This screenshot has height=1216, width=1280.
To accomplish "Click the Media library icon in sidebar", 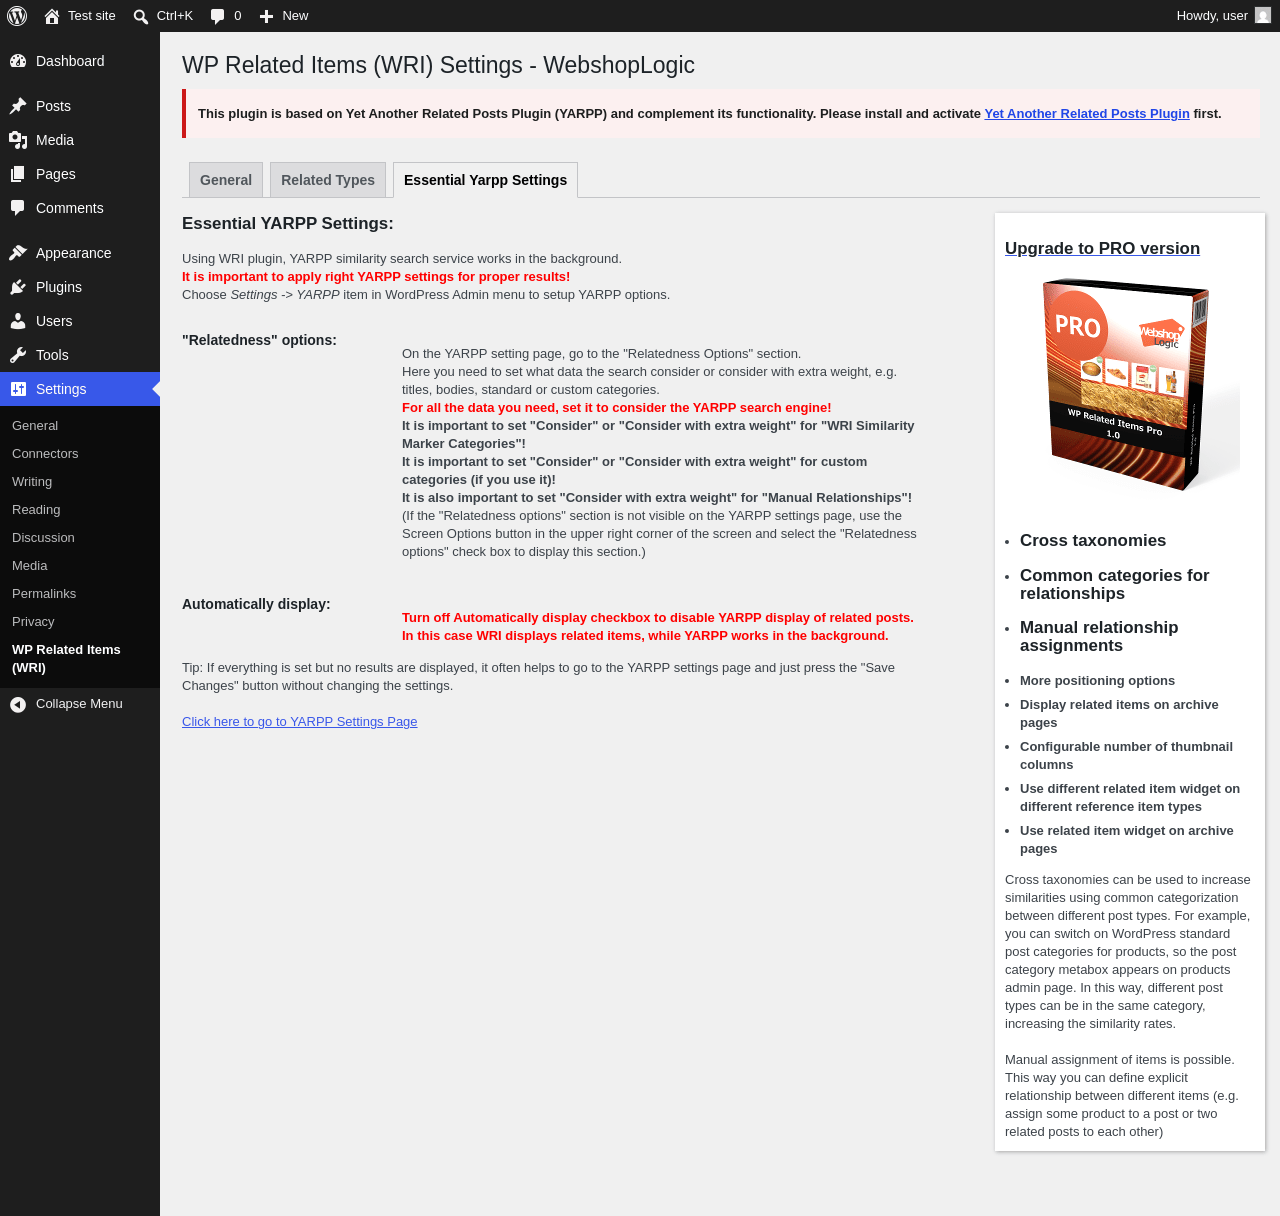I will (x=18, y=140).
